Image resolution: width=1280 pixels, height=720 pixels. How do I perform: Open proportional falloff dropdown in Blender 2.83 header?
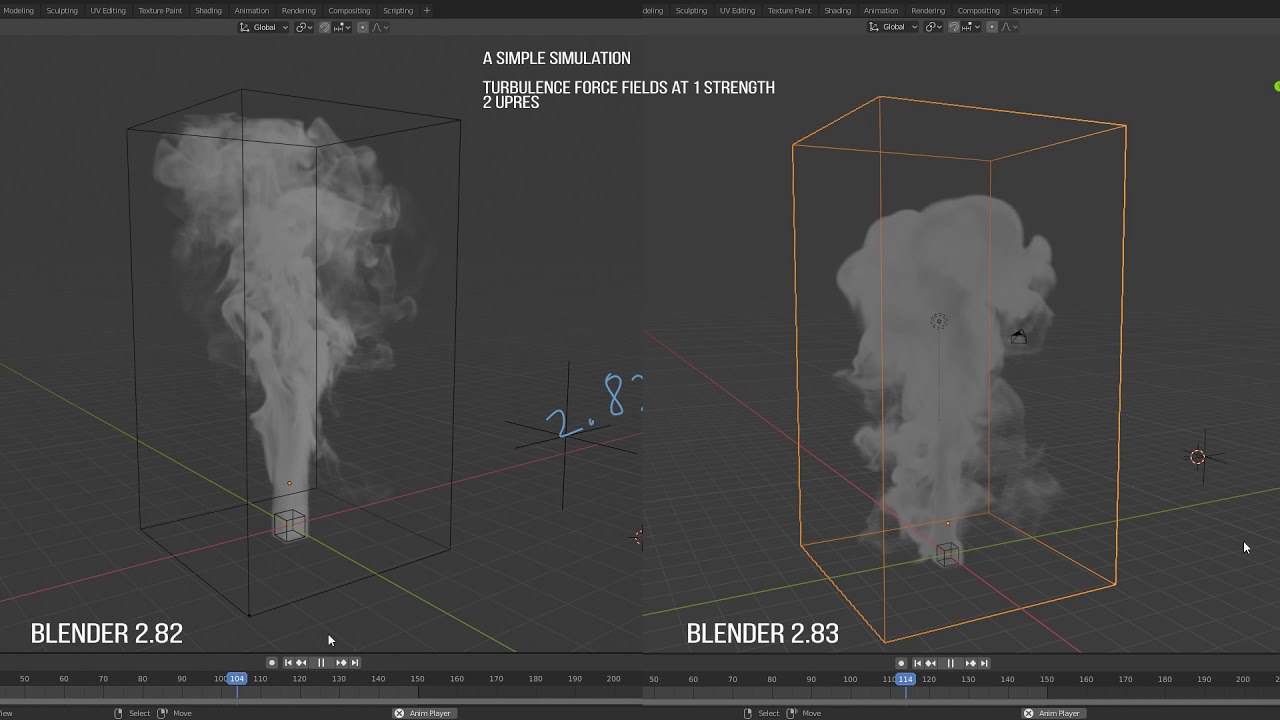click(x=1009, y=27)
